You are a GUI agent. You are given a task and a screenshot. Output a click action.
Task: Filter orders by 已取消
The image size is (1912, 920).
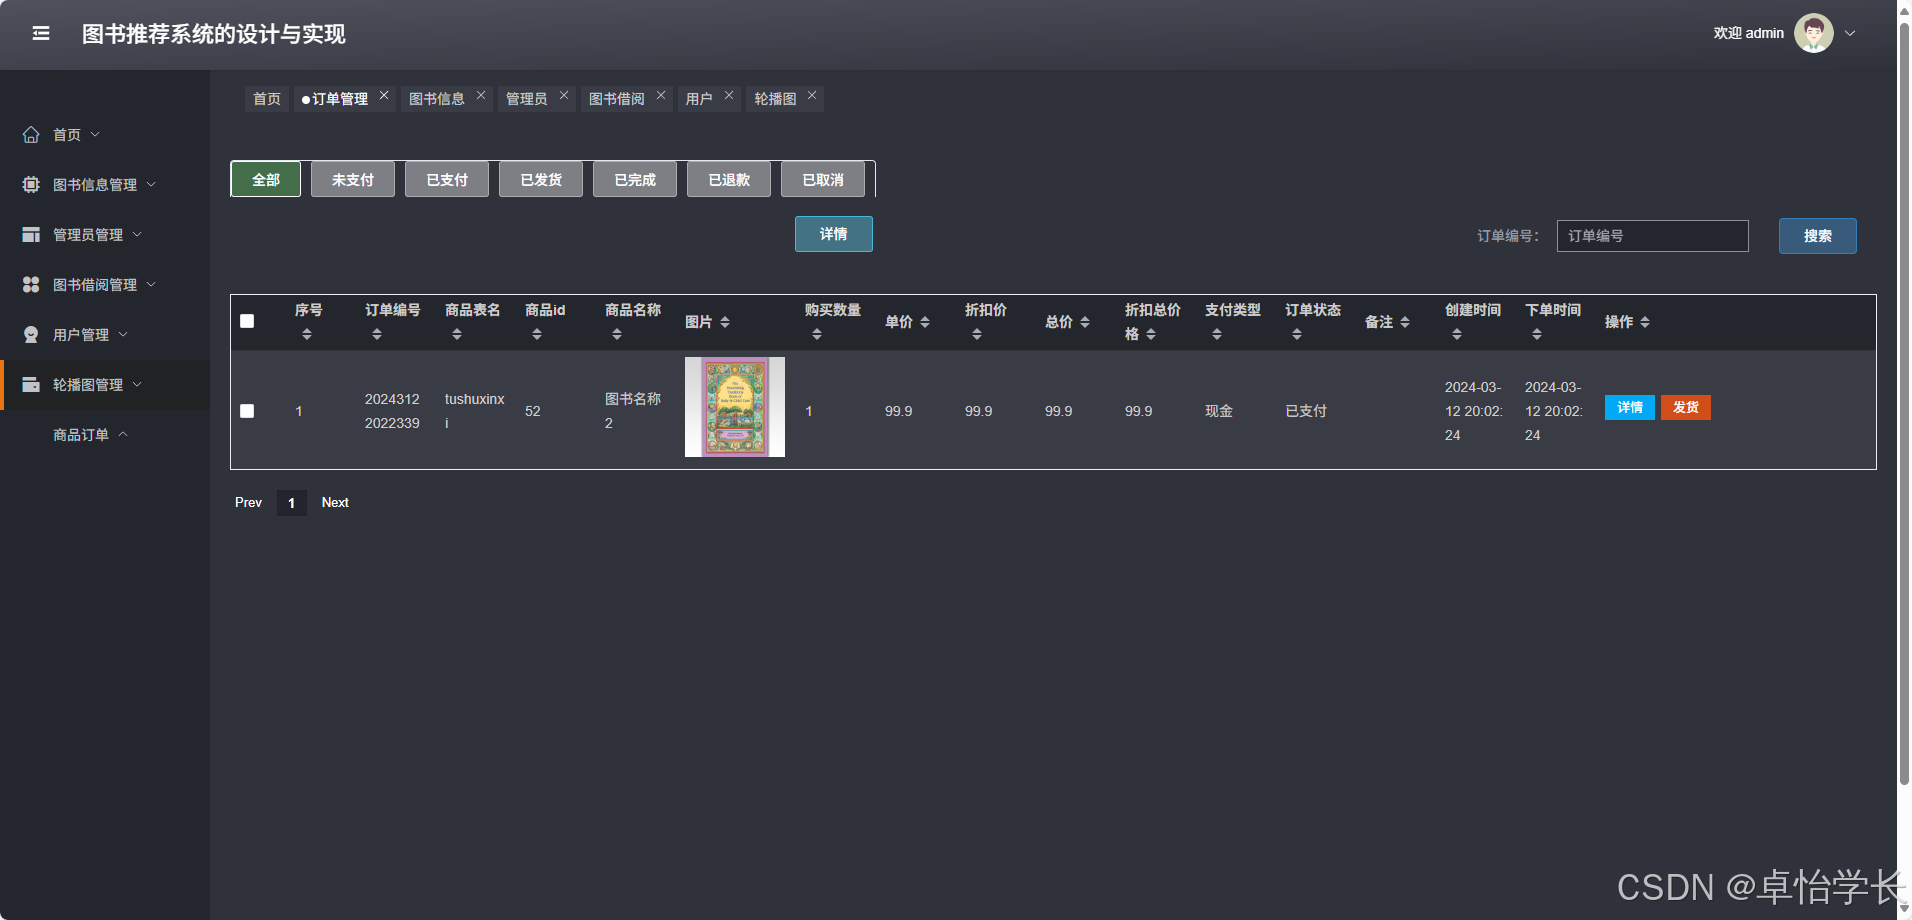tap(823, 179)
